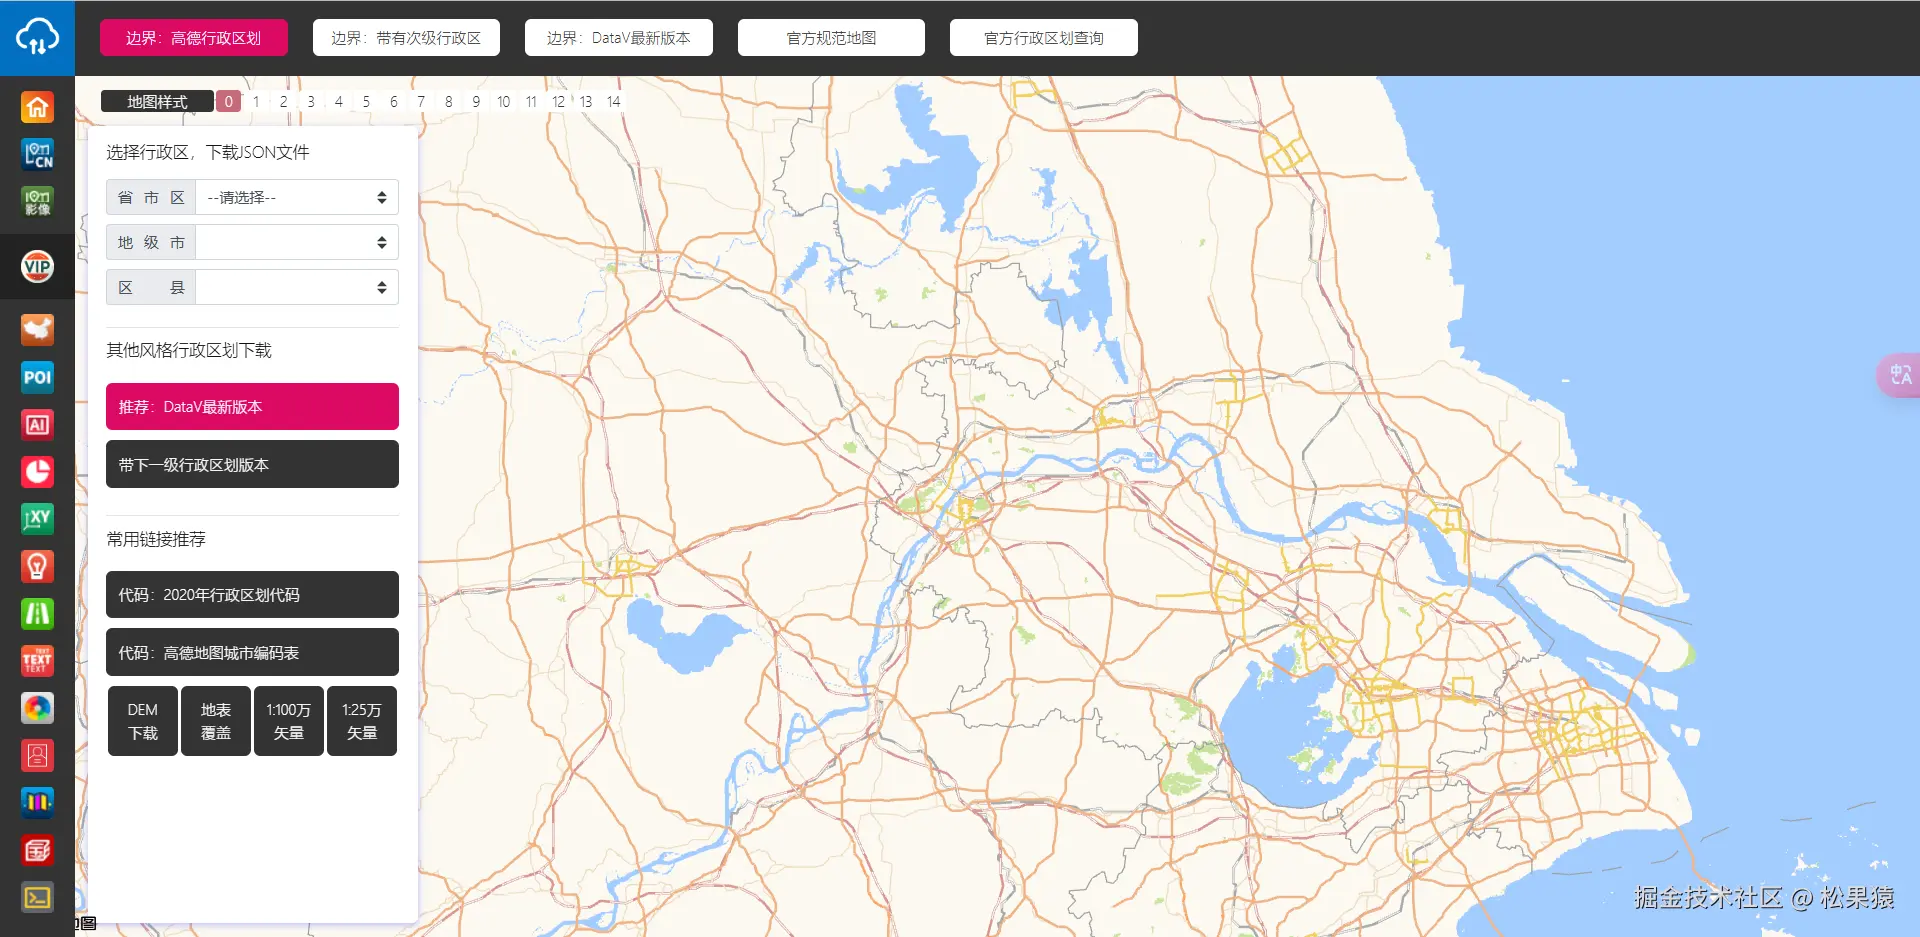Open the 官方行政区划查询 tab
This screenshot has width=1920, height=937.
pyautogui.click(x=1044, y=38)
